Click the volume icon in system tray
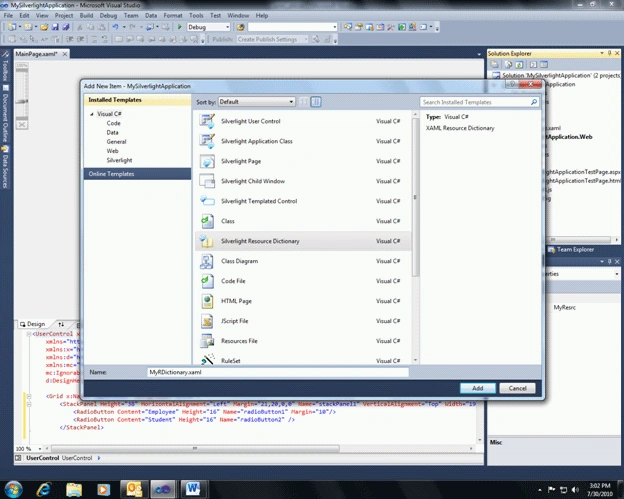The image size is (624, 499). (575, 489)
